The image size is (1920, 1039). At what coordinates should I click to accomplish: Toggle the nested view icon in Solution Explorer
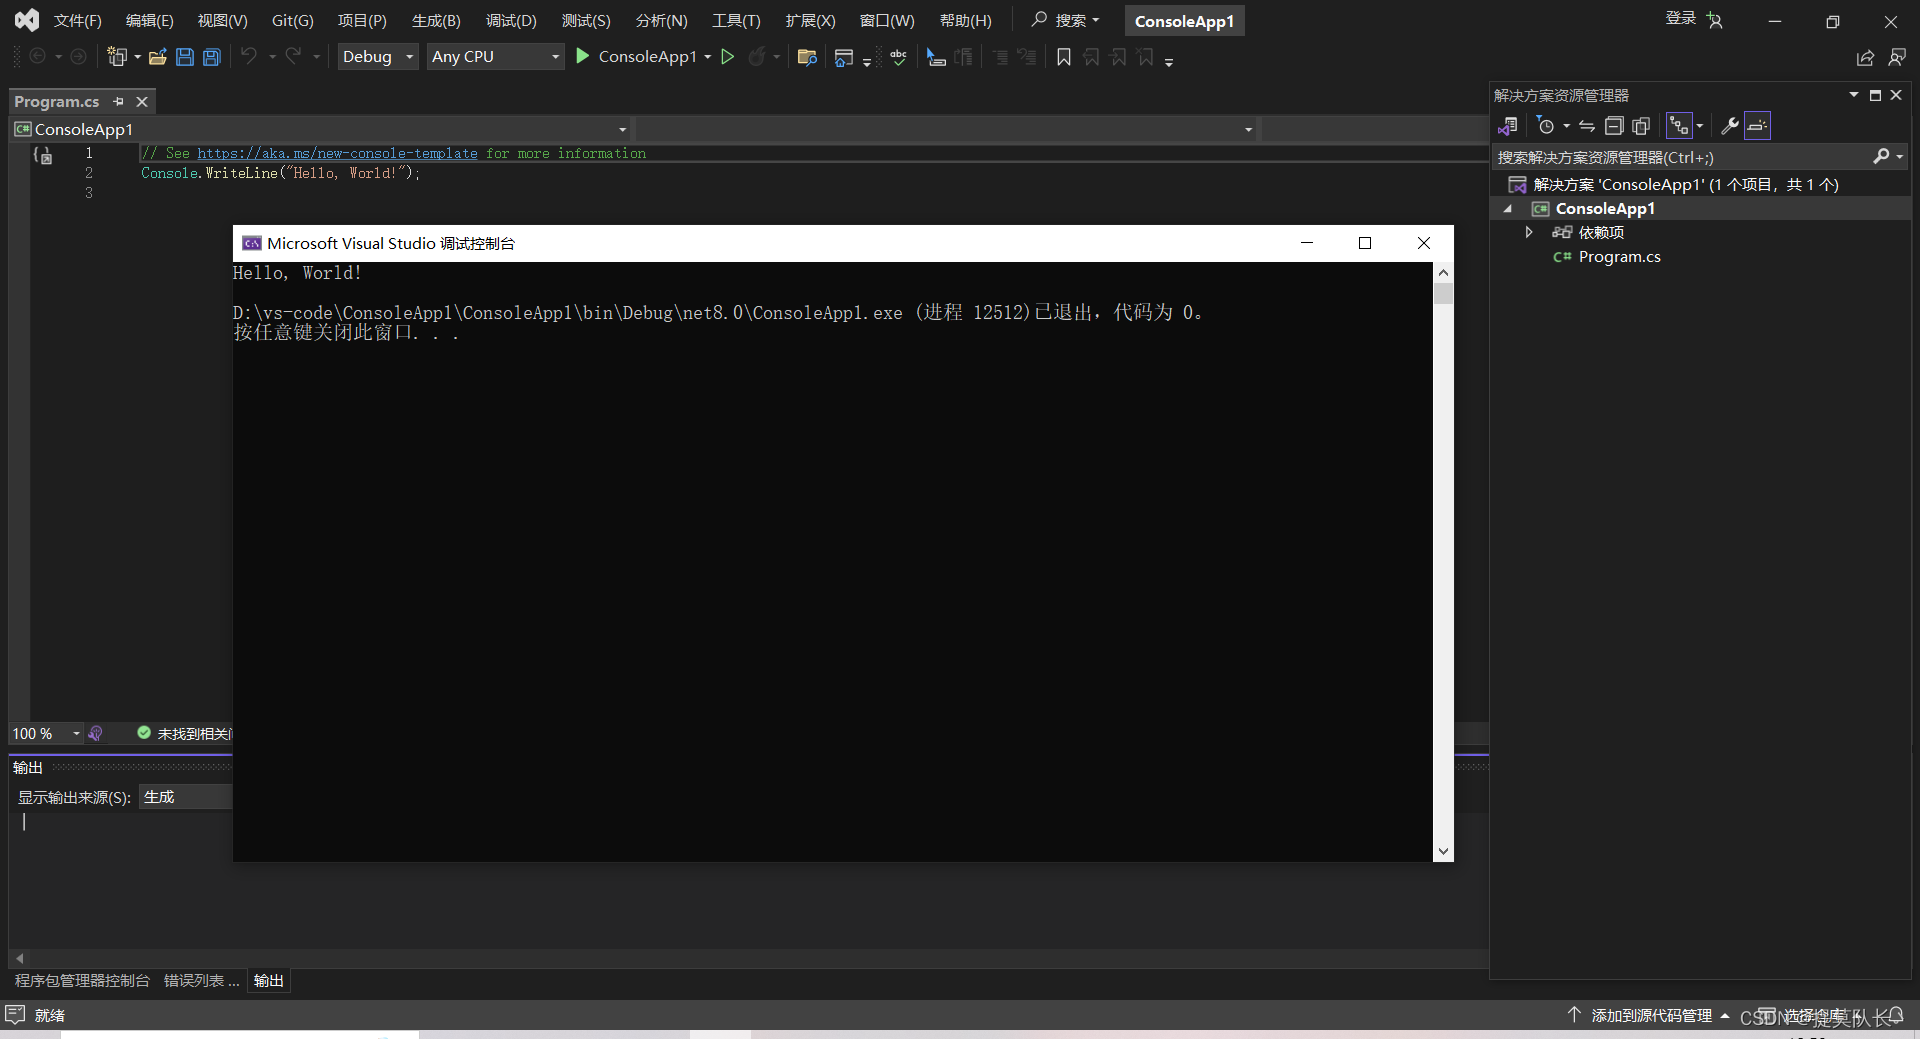[x=1679, y=126]
